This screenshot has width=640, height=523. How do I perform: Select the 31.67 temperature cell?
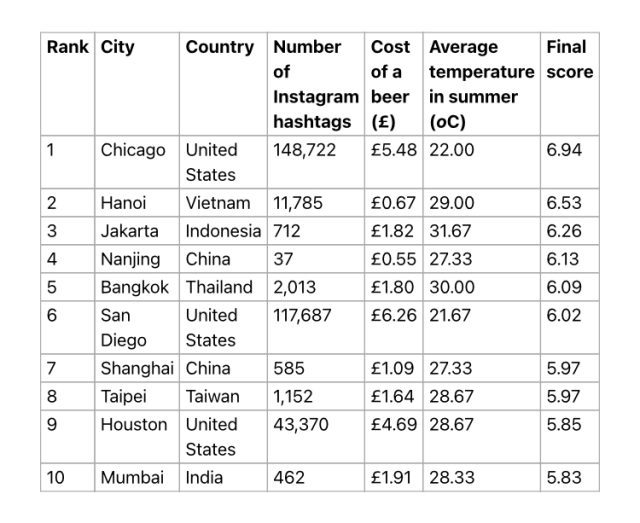[x=452, y=231]
